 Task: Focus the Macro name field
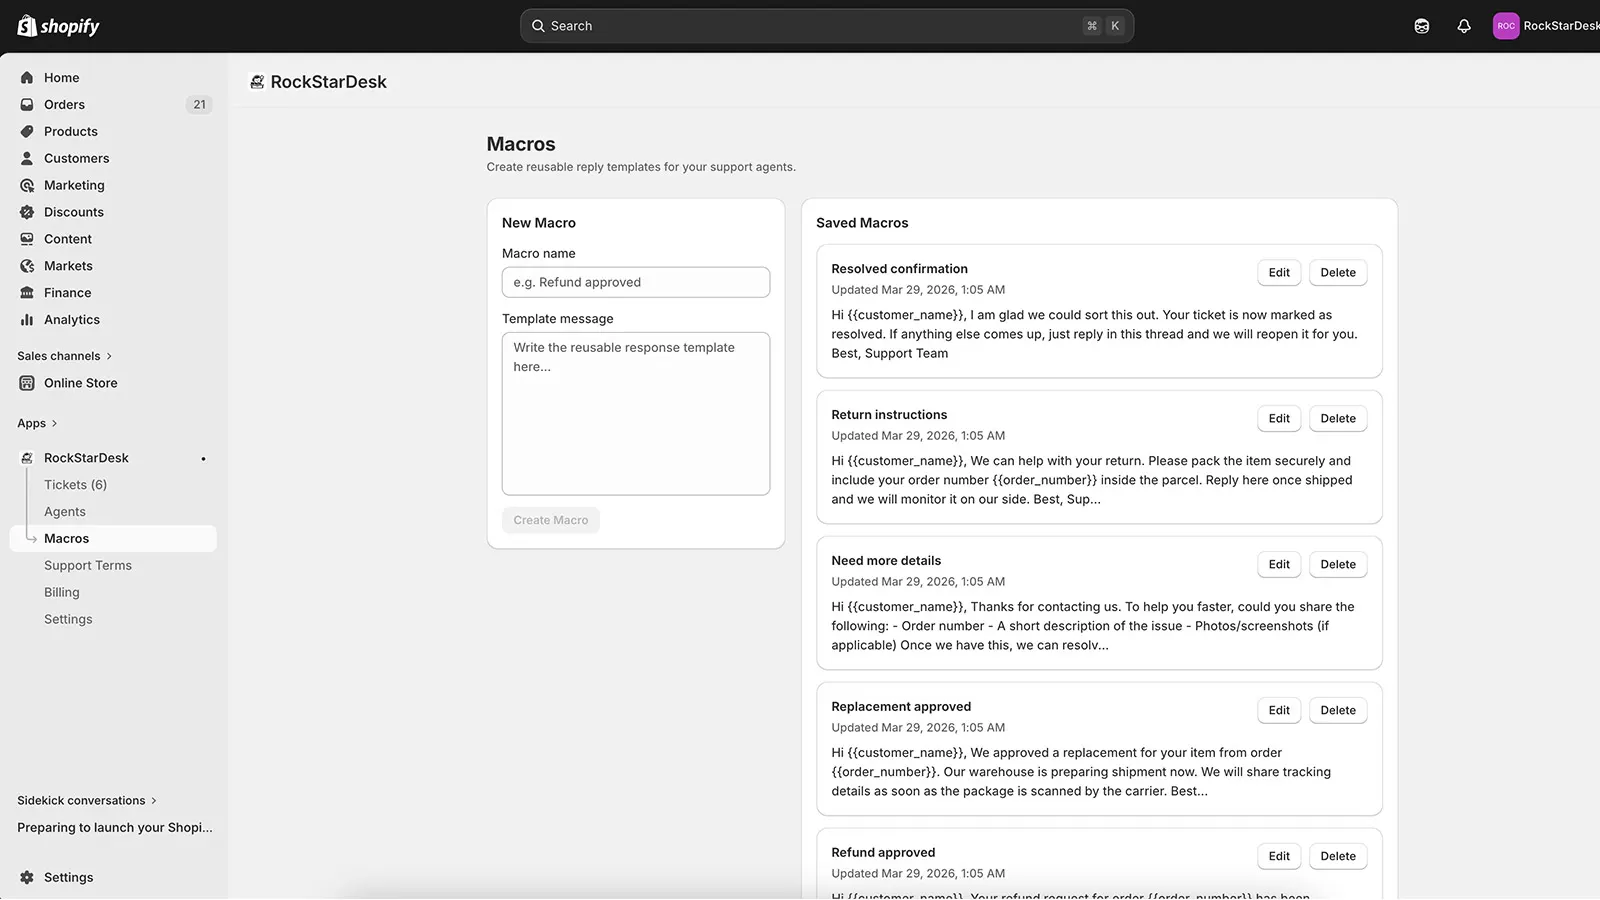tap(636, 283)
